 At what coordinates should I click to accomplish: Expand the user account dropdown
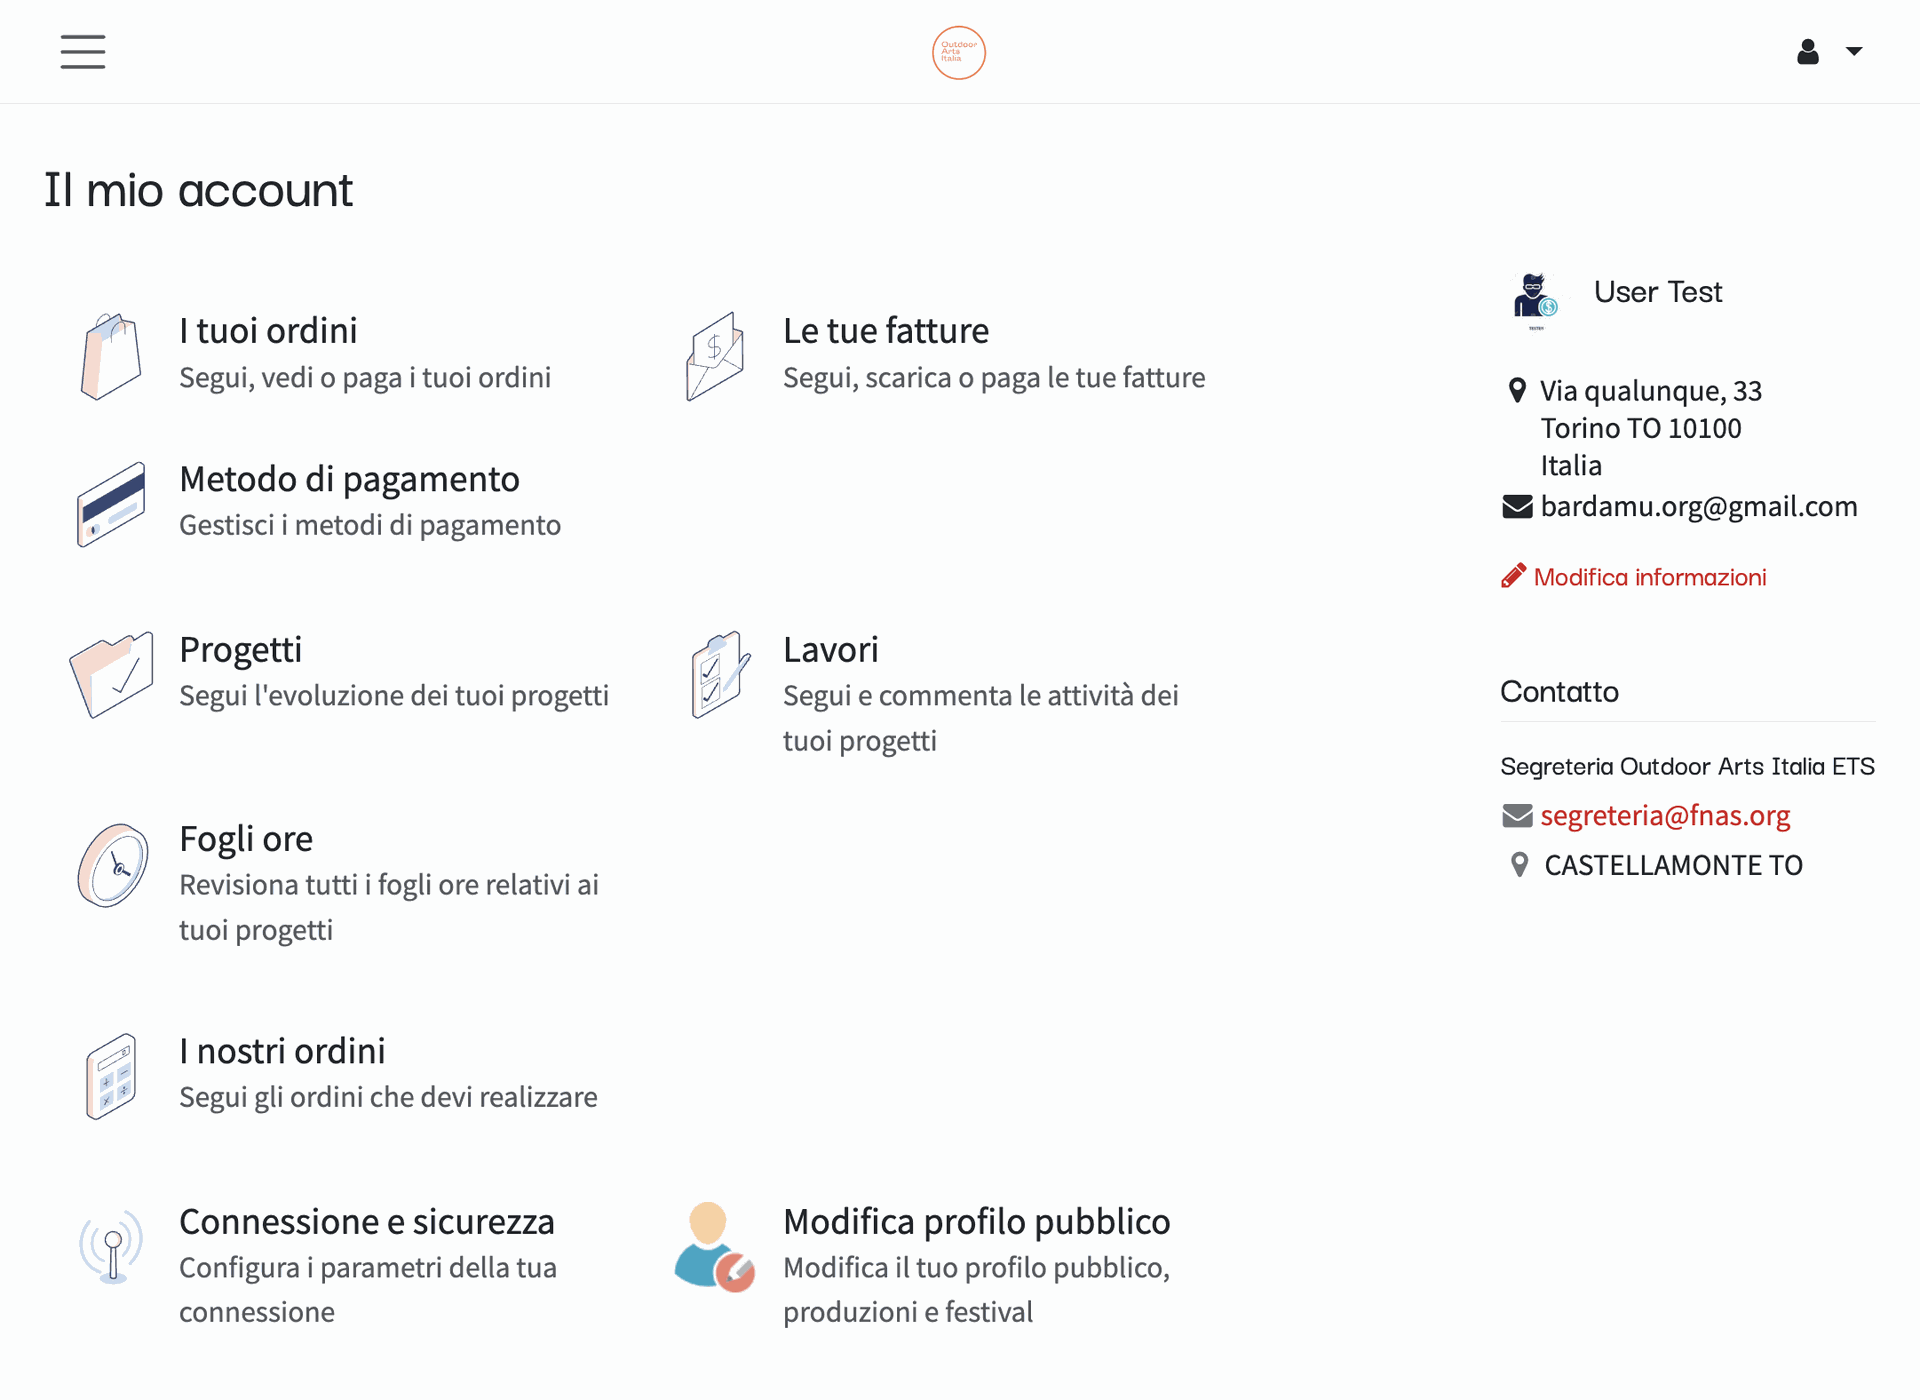pyautogui.click(x=1828, y=52)
